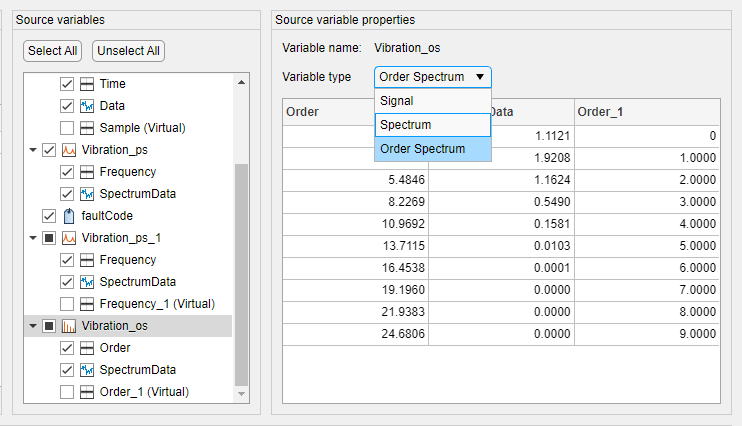Click the Vibration_ps signal icon
742x426 pixels.
69,150
